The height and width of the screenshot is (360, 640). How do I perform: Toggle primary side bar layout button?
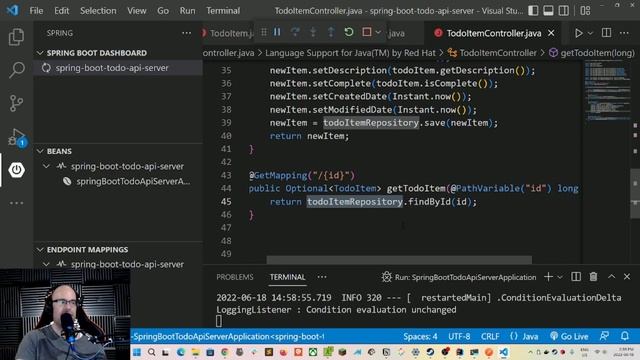[533, 11]
